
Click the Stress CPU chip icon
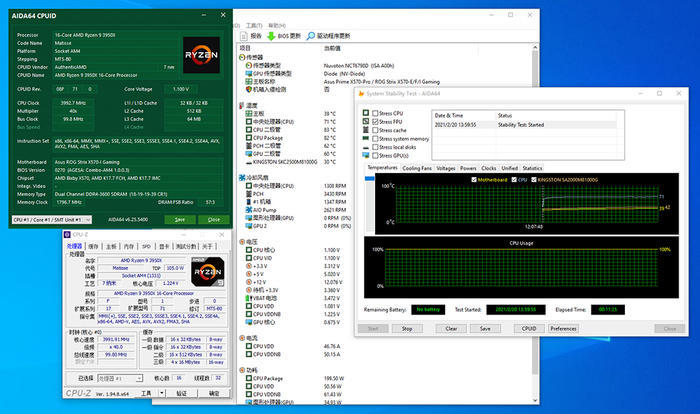[366, 113]
